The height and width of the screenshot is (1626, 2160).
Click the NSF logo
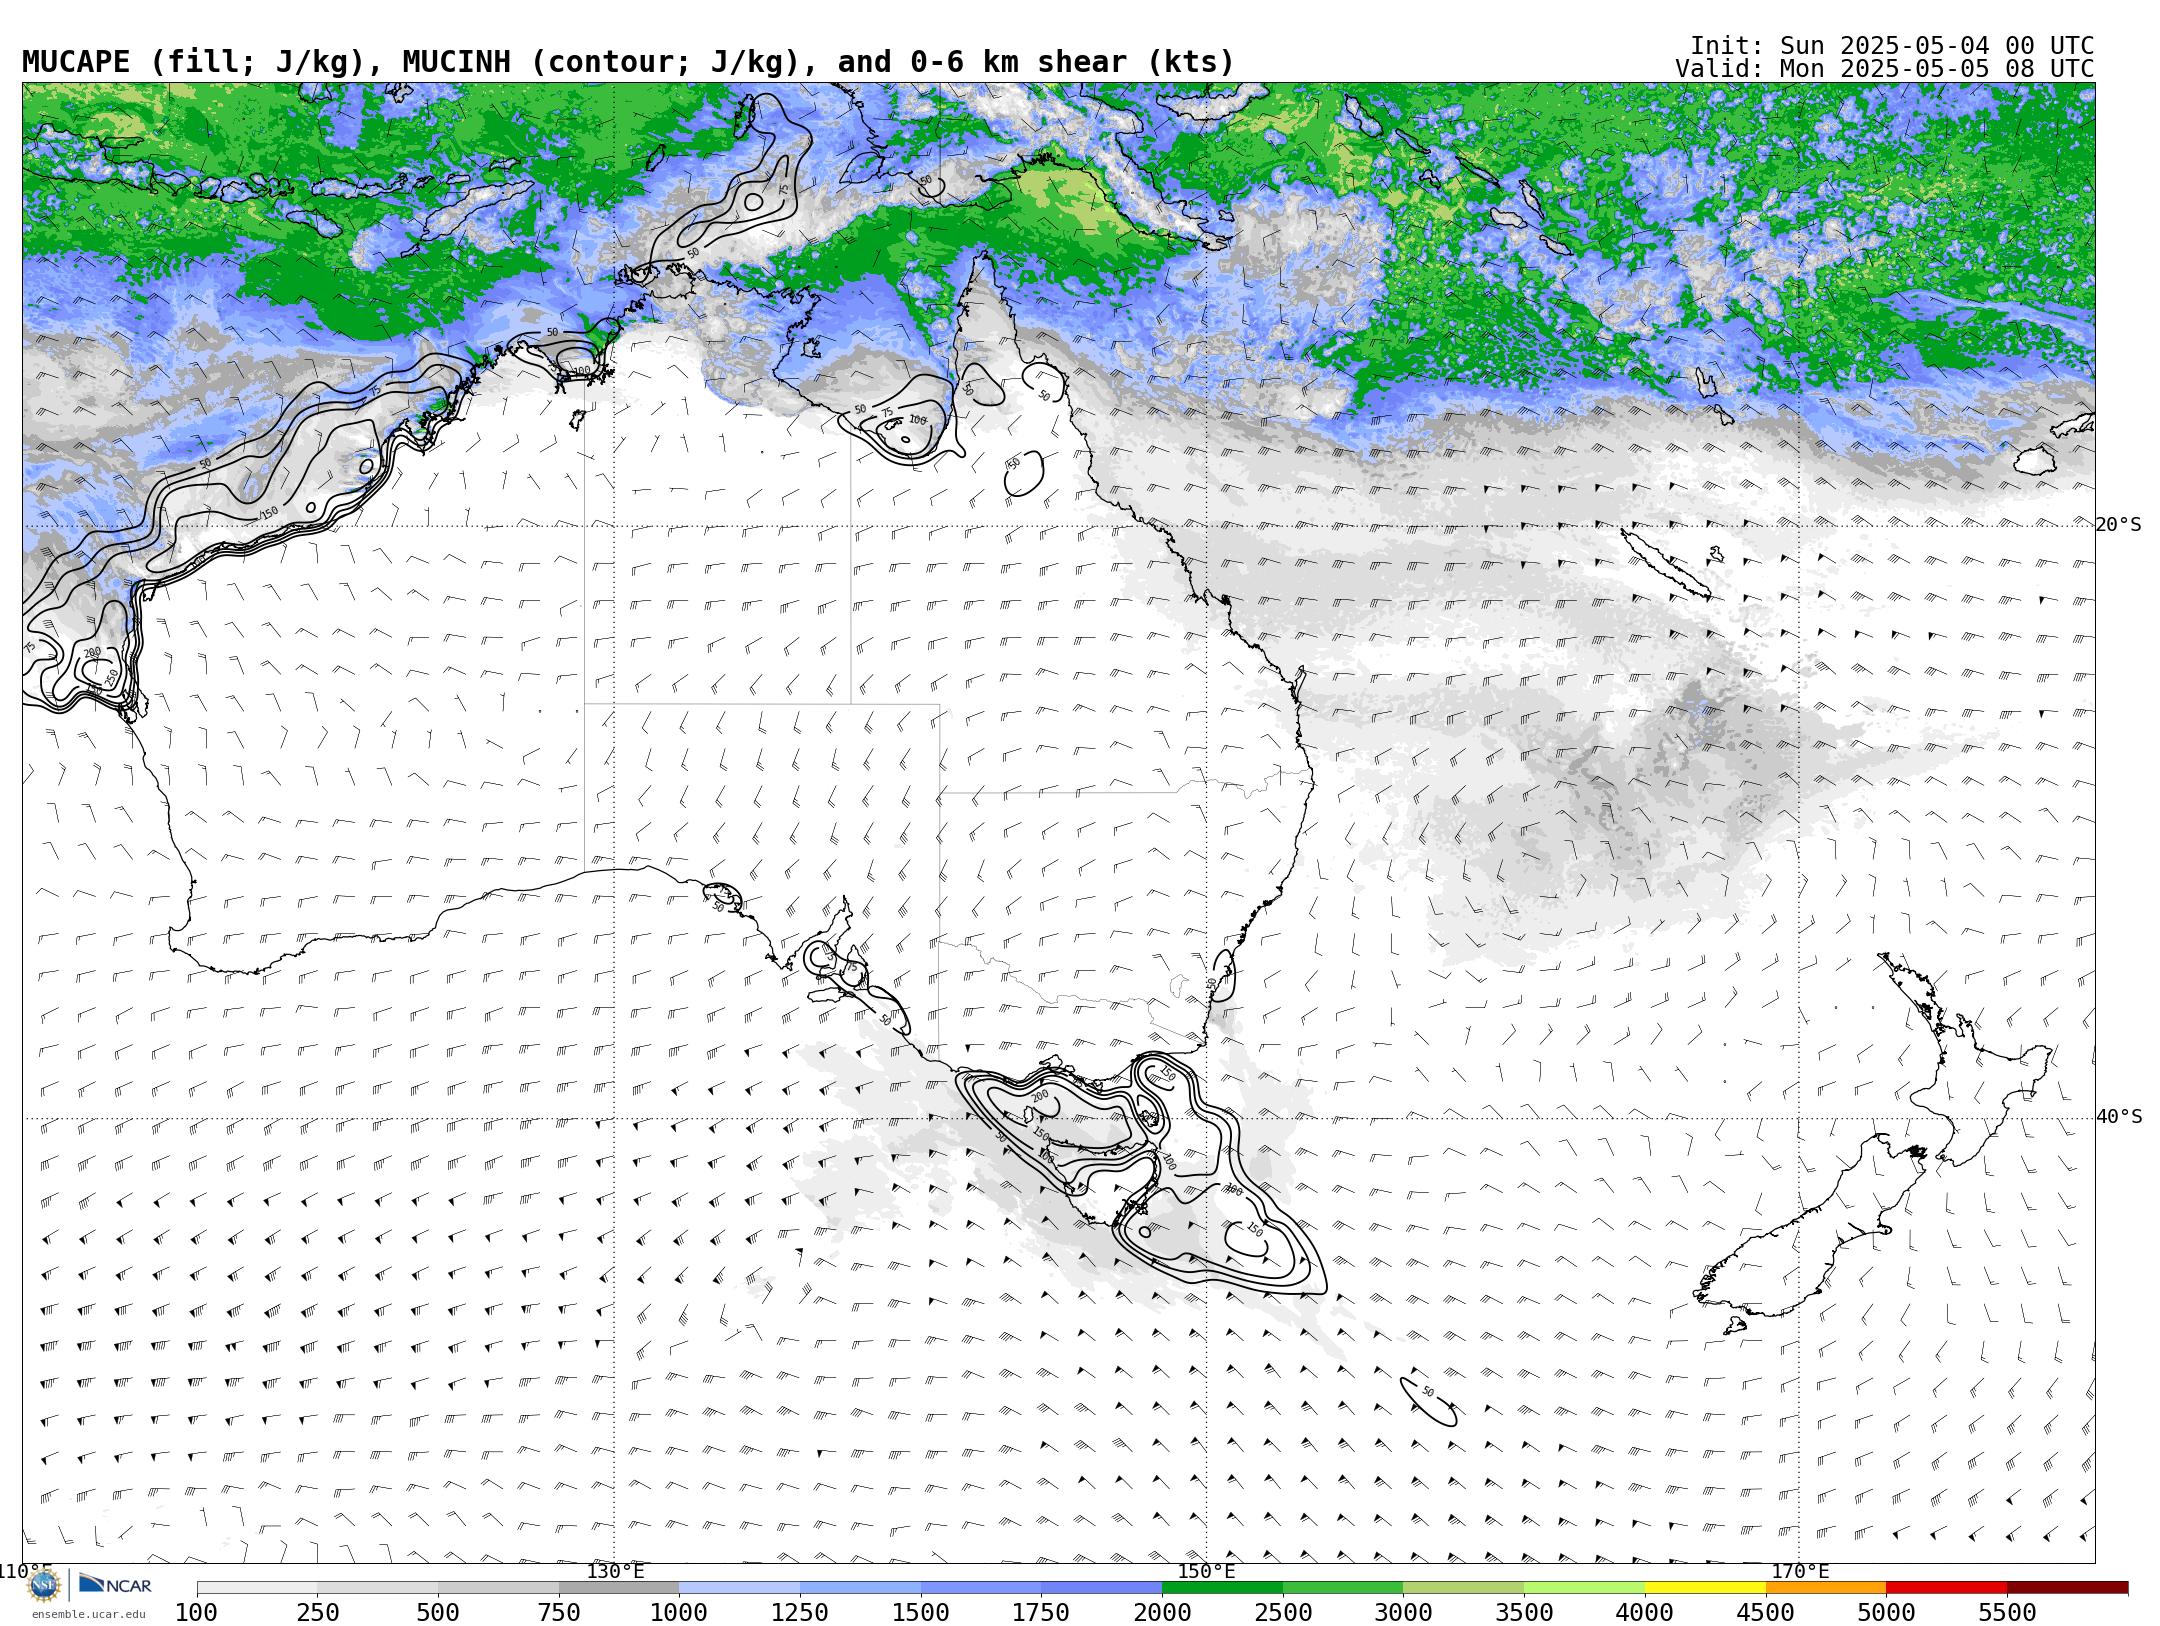click(x=44, y=1584)
